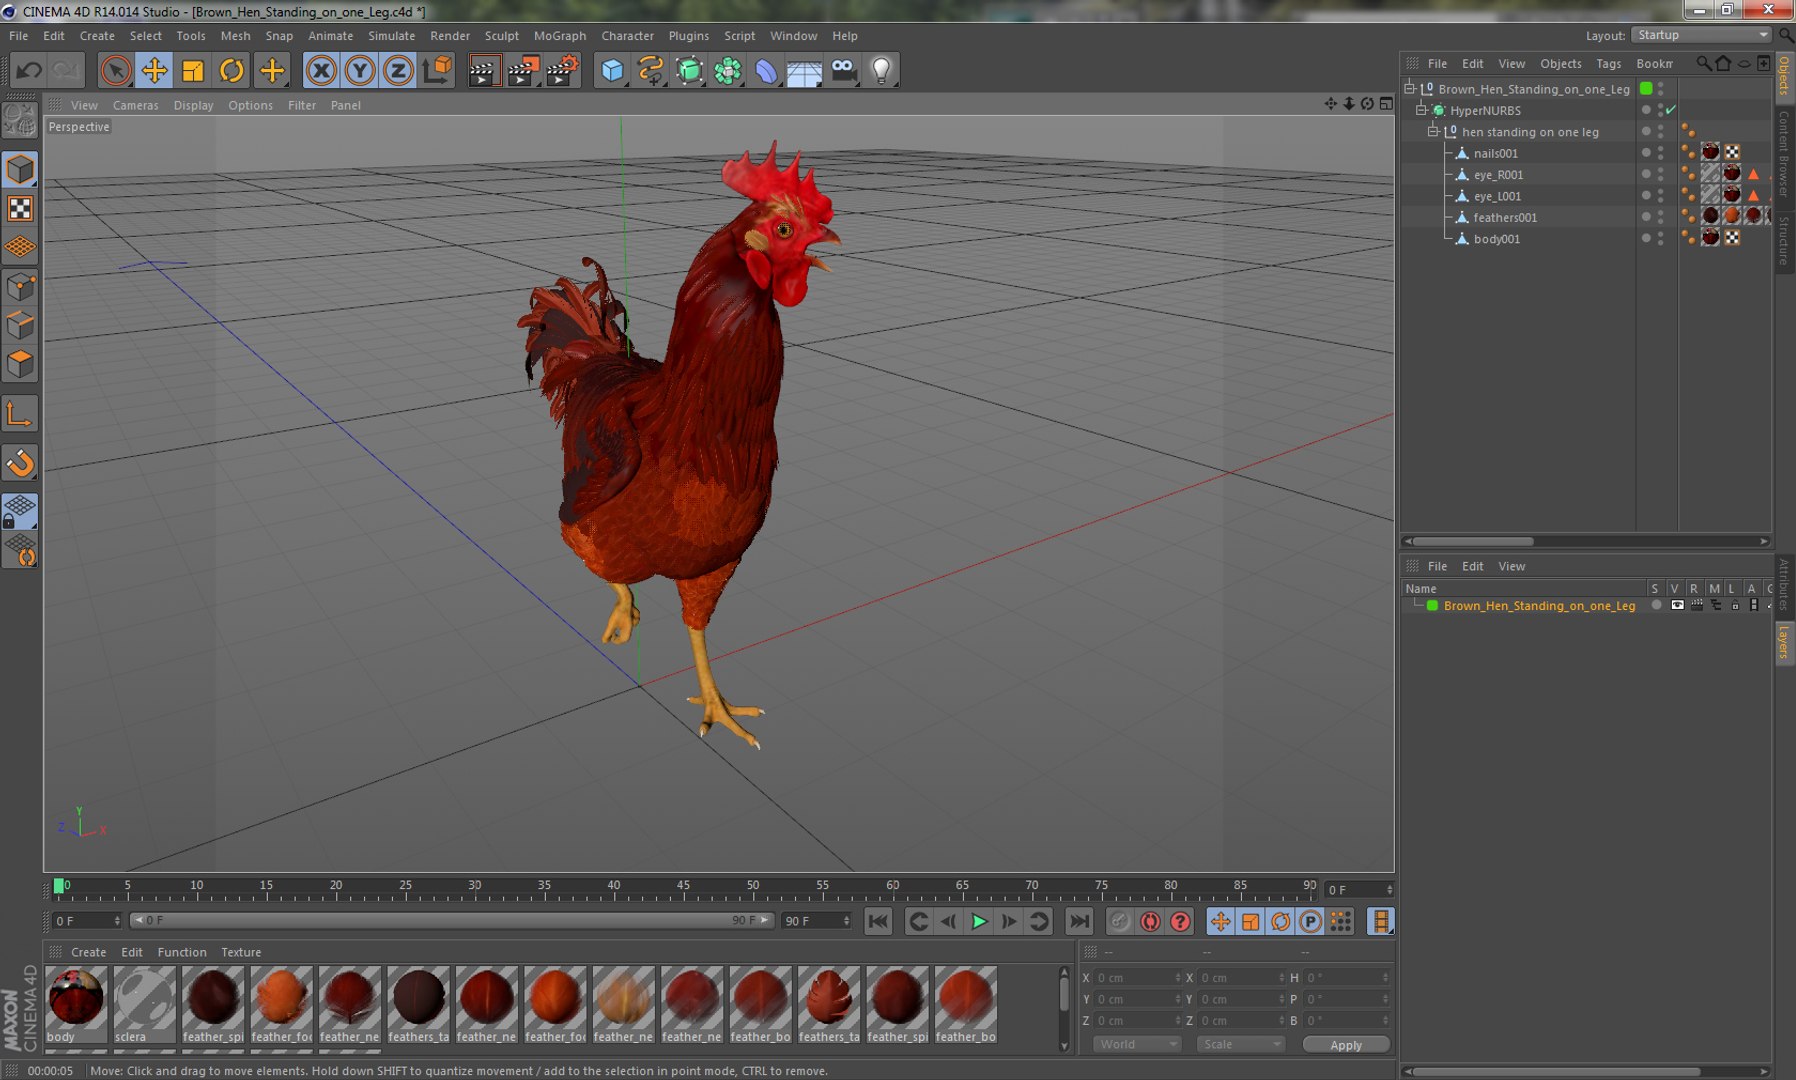
Task: Select the Rotate tool in top toolbar
Action: pos(231,70)
